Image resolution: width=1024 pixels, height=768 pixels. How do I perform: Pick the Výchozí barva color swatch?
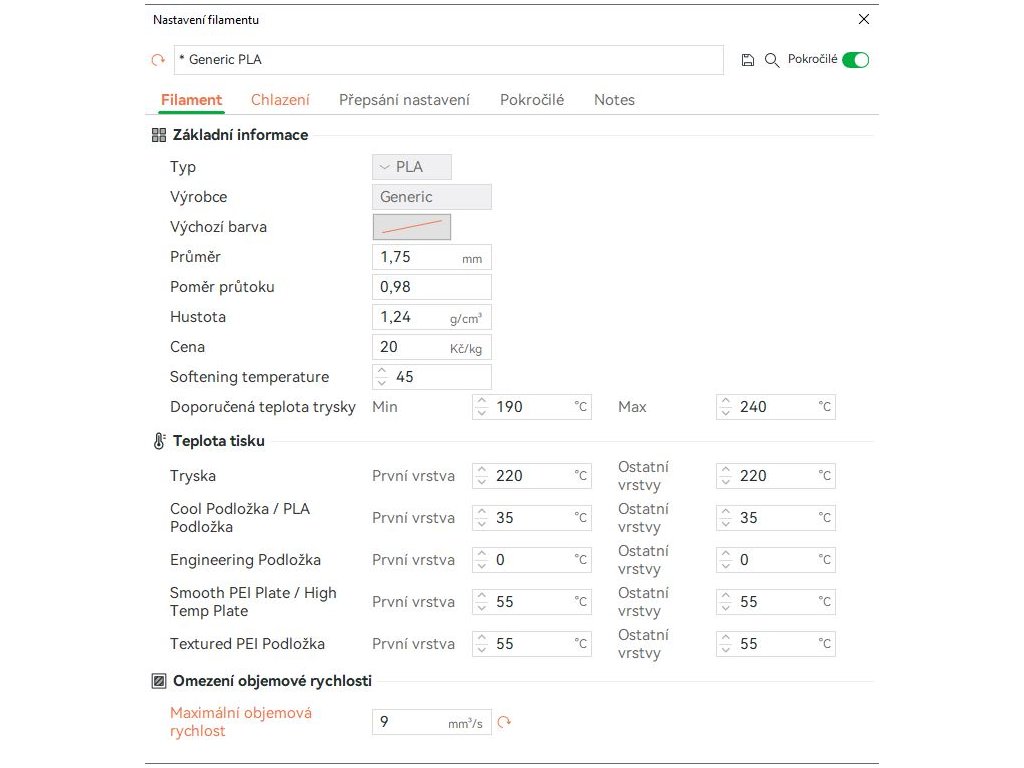(x=412, y=227)
